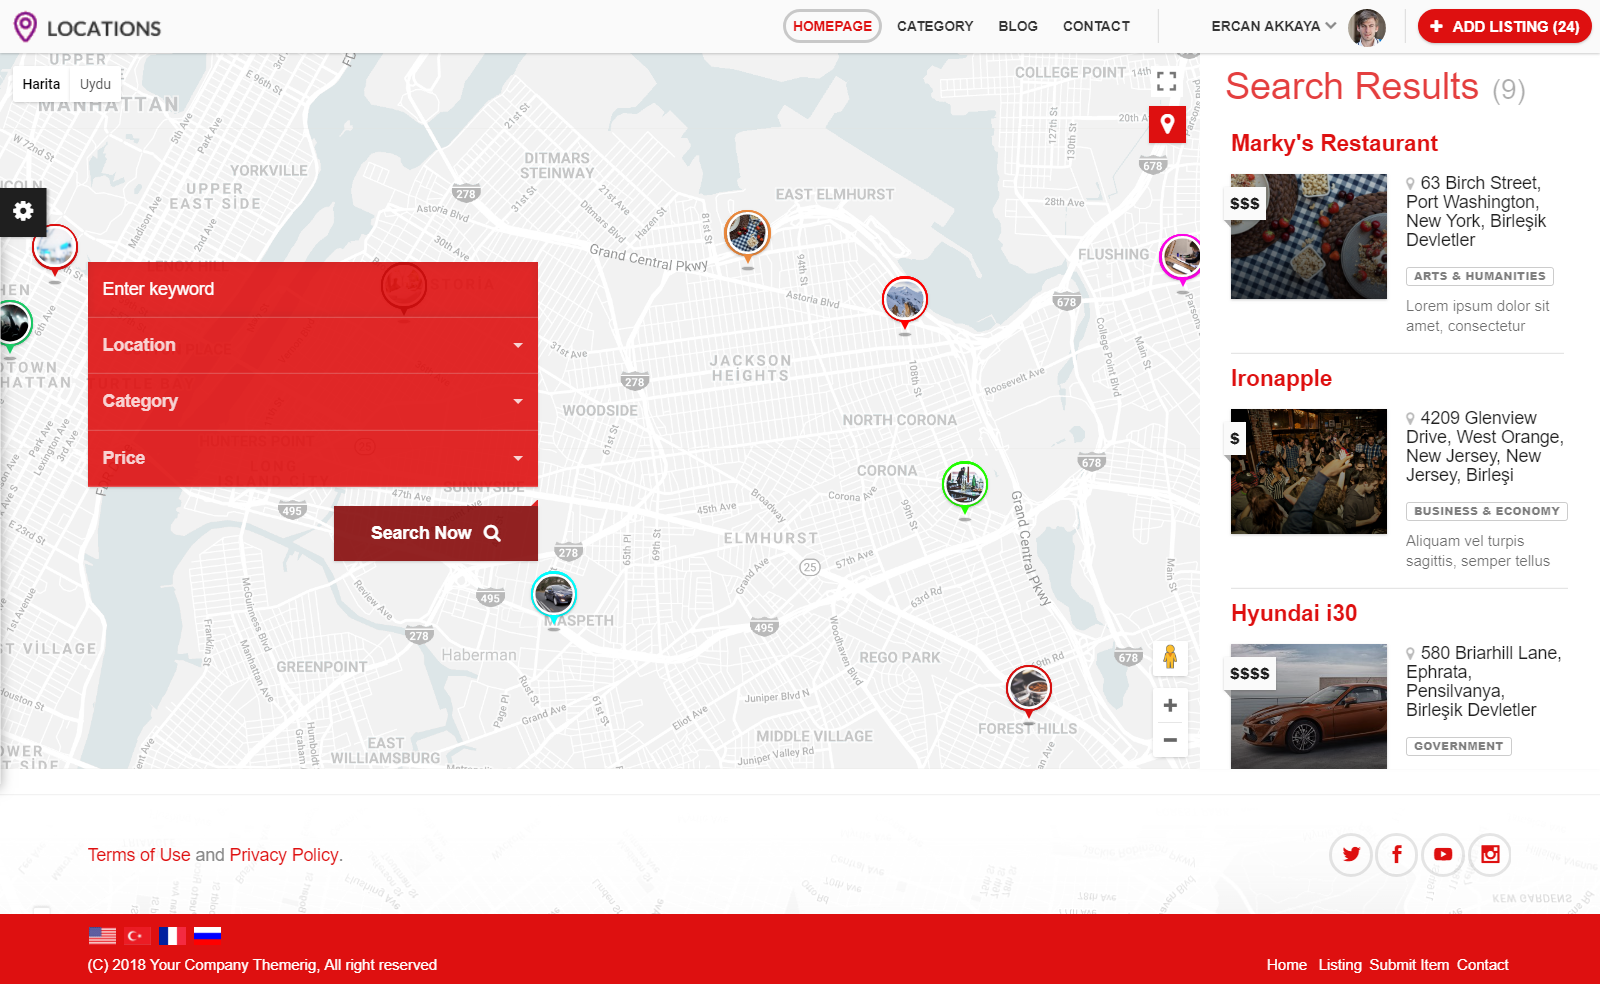Image resolution: width=1600 pixels, height=985 pixels.
Task: Select the red food marker at Forest Hills
Action: click(x=1029, y=690)
